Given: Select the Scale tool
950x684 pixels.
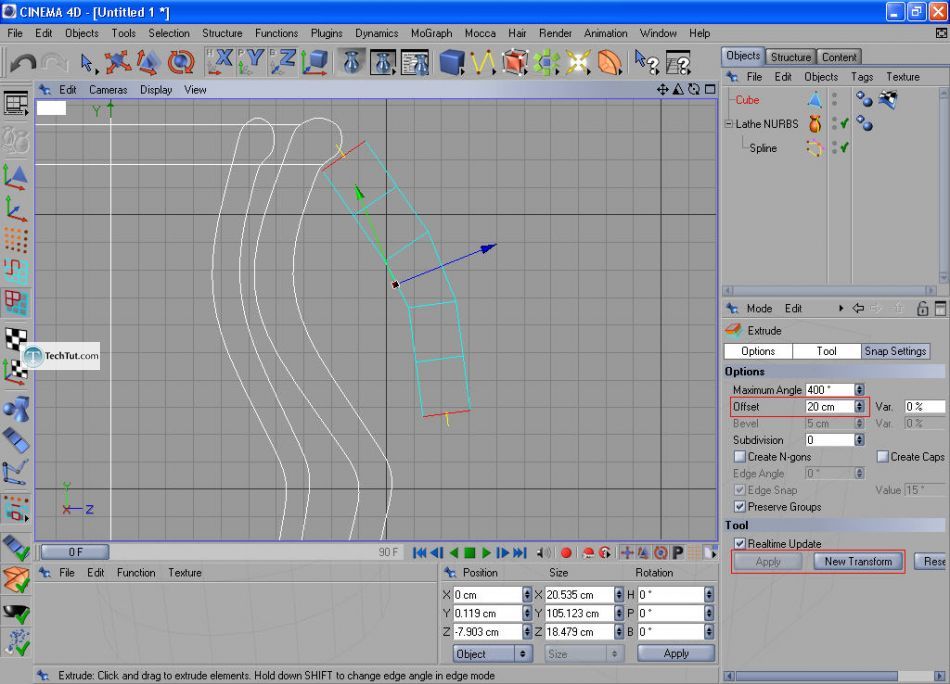Looking at the screenshot, I should (148, 62).
